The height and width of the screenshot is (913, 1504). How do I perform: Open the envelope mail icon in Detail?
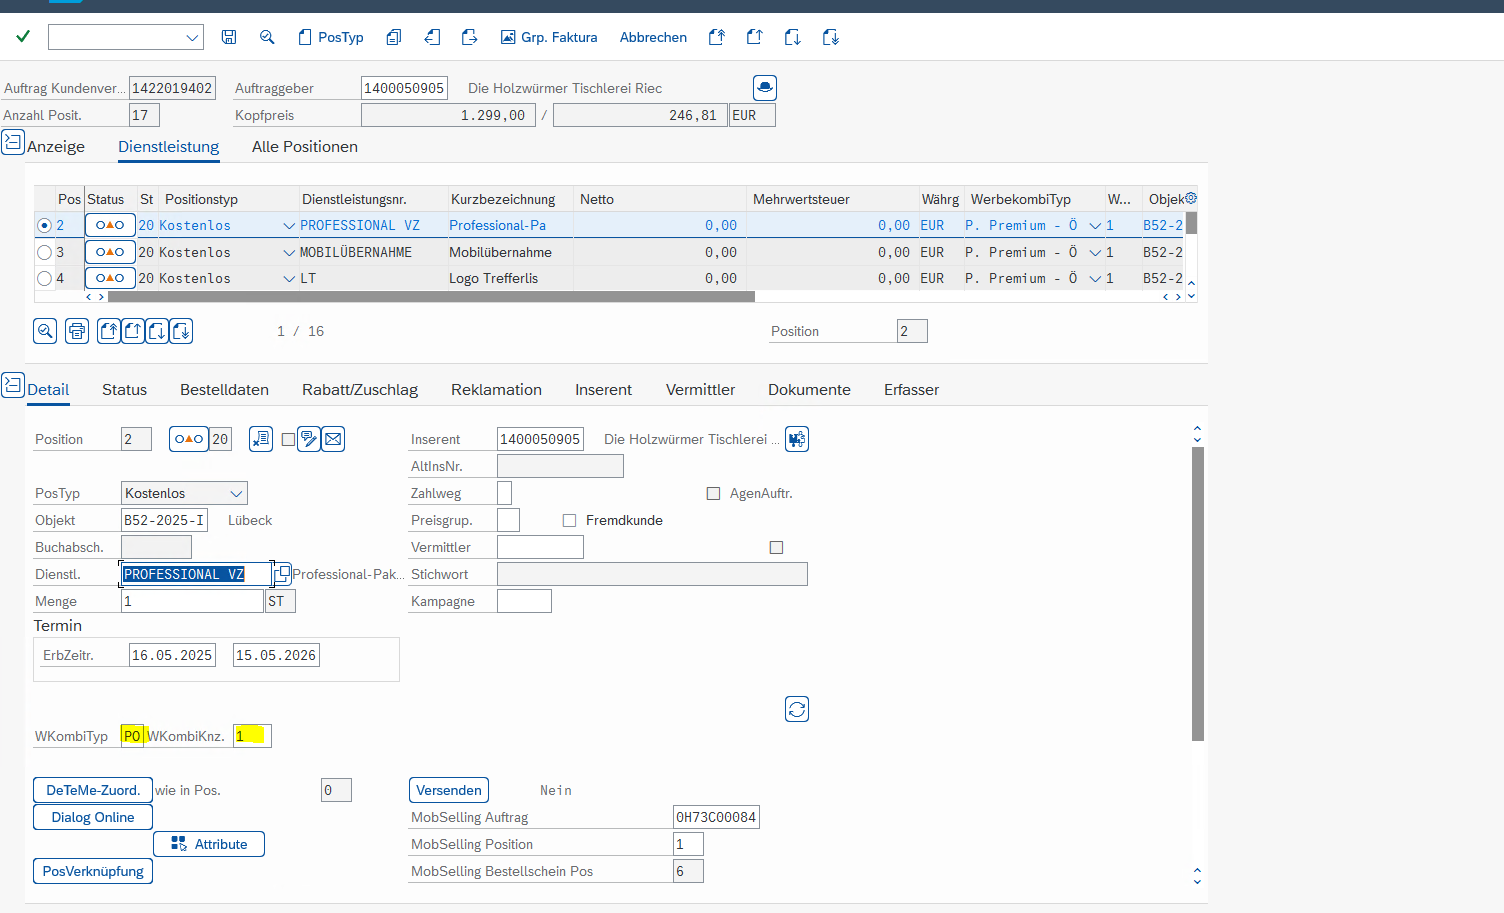[333, 439]
